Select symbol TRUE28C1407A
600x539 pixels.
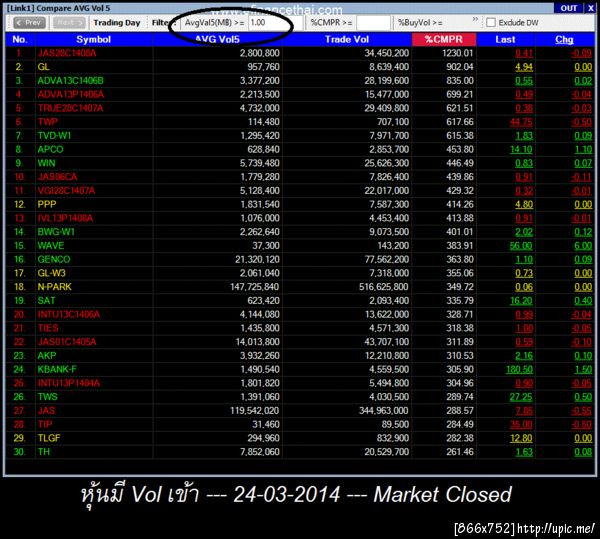(70, 108)
